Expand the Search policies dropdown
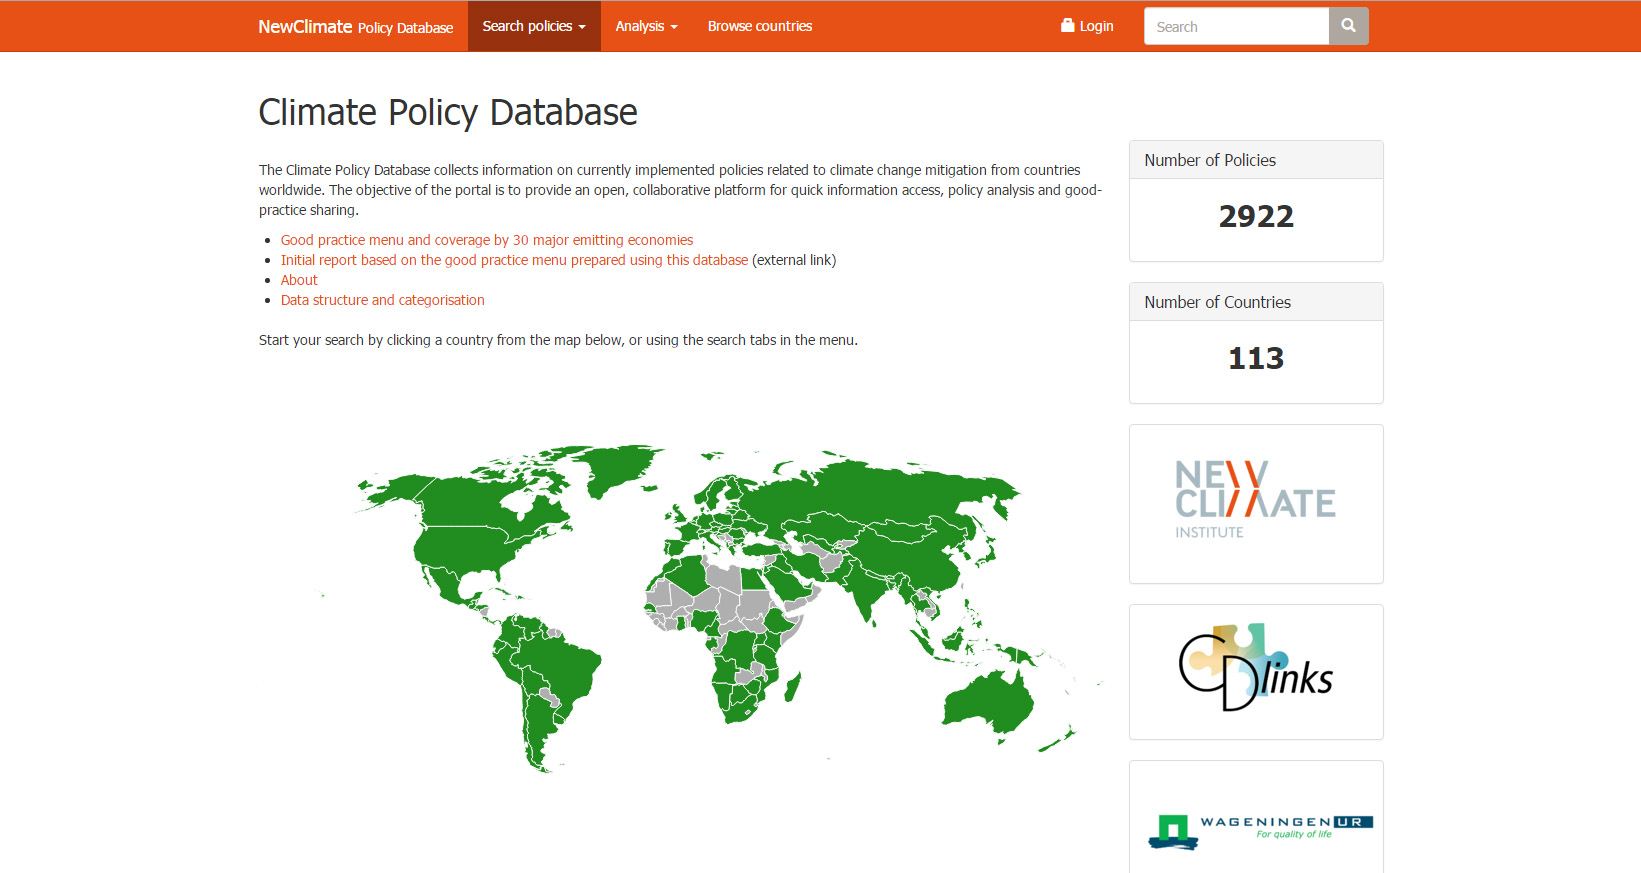Viewport: 1641px width, 873px height. (x=533, y=26)
